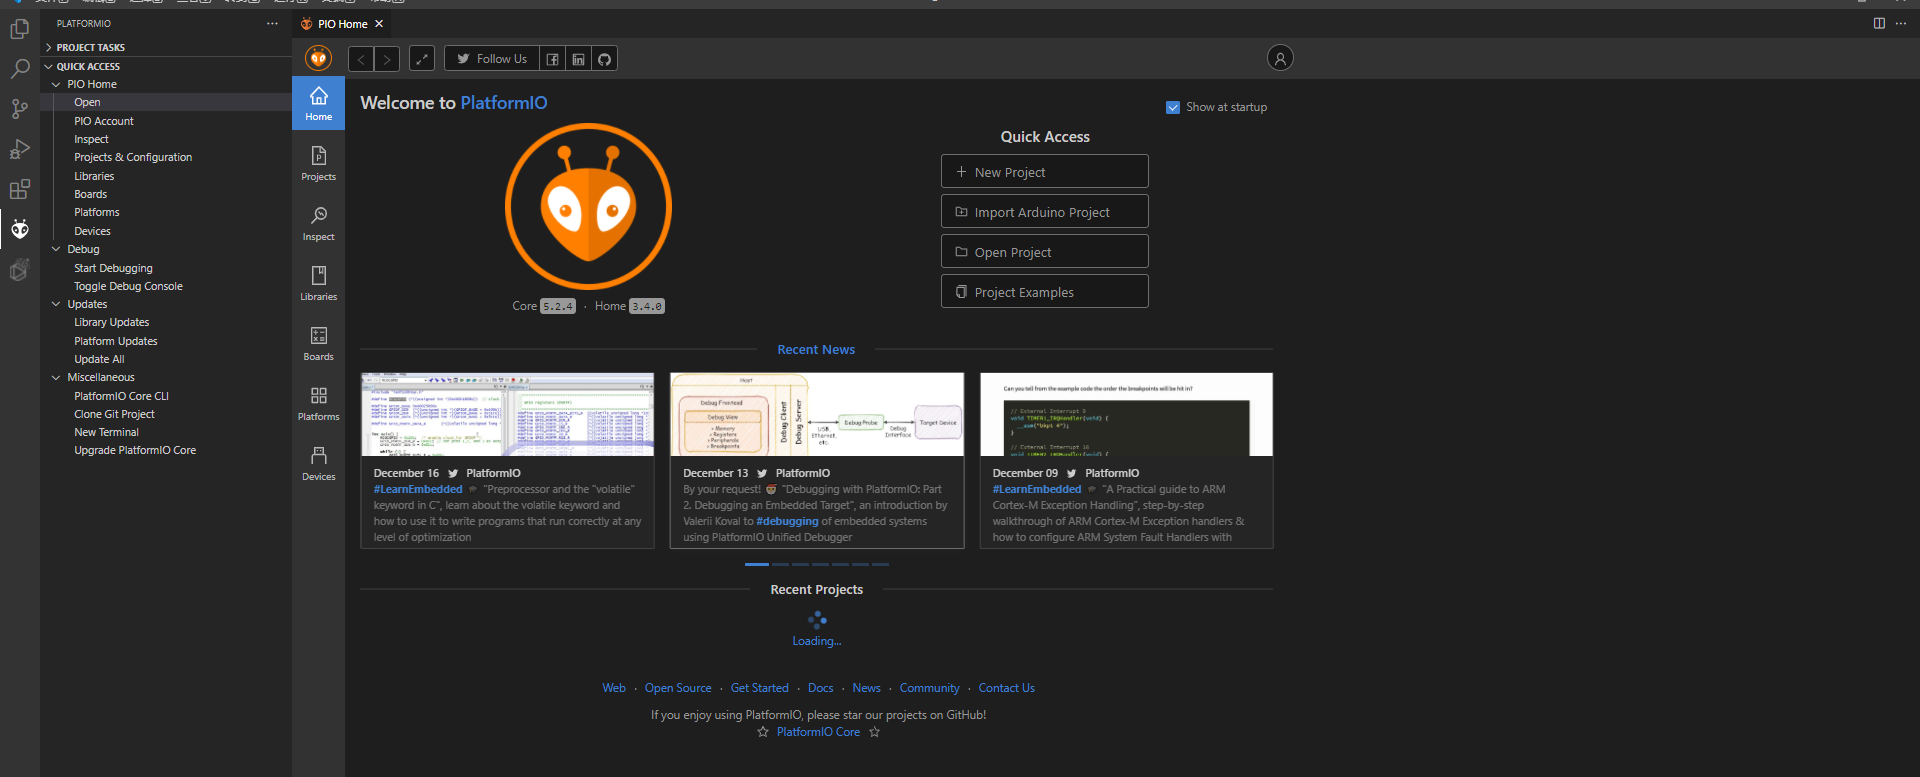Open the December 09 news thumbnail
Image resolution: width=1920 pixels, height=777 pixels.
[1126, 414]
